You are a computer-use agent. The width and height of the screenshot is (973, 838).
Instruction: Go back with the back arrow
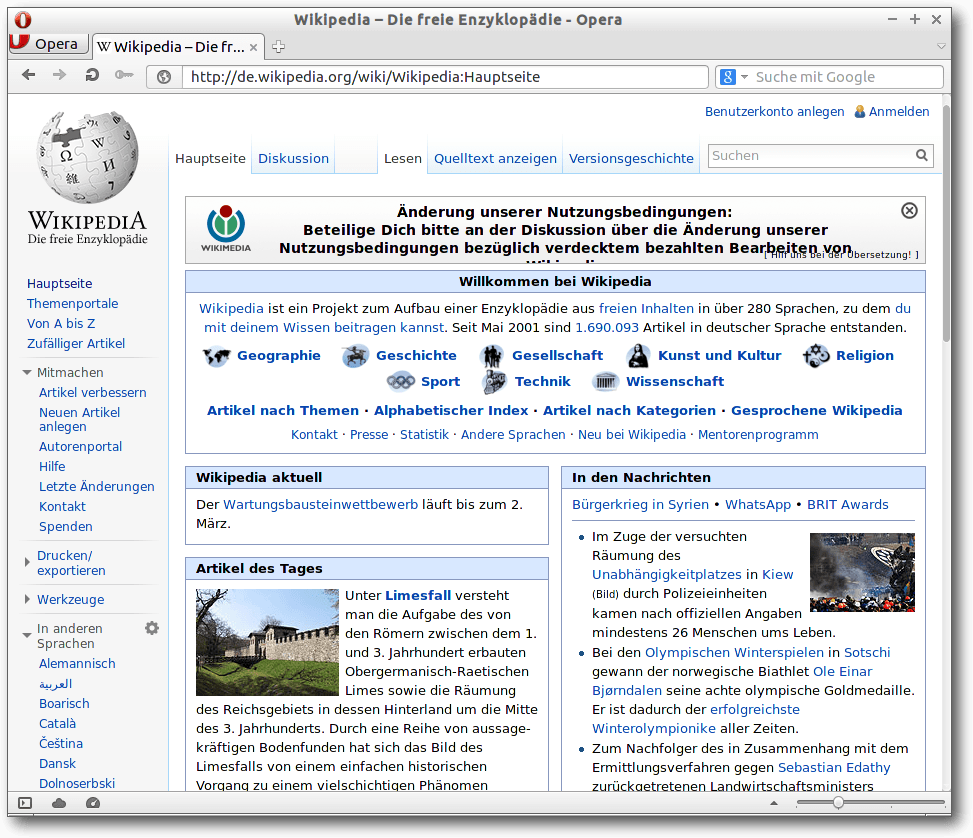coord(29,75)
